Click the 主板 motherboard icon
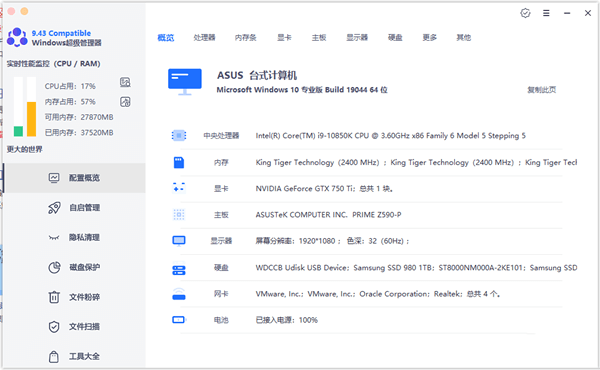Viewport: 600px width, 370px height. [x=179, y=215]
